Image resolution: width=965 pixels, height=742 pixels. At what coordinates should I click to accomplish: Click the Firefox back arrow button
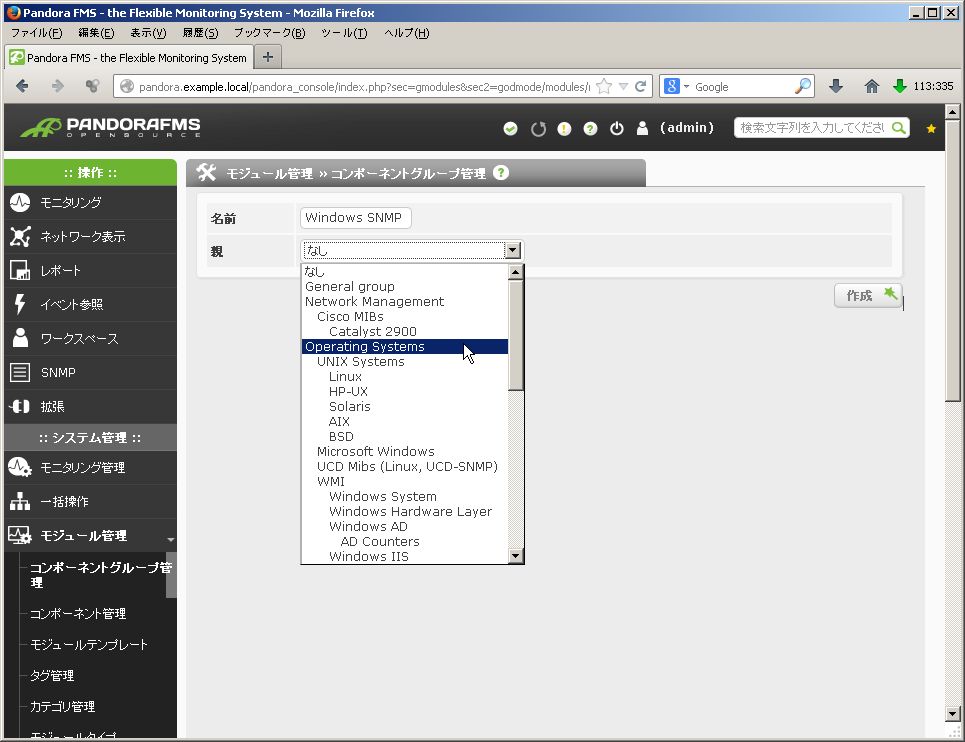(22, 86)
